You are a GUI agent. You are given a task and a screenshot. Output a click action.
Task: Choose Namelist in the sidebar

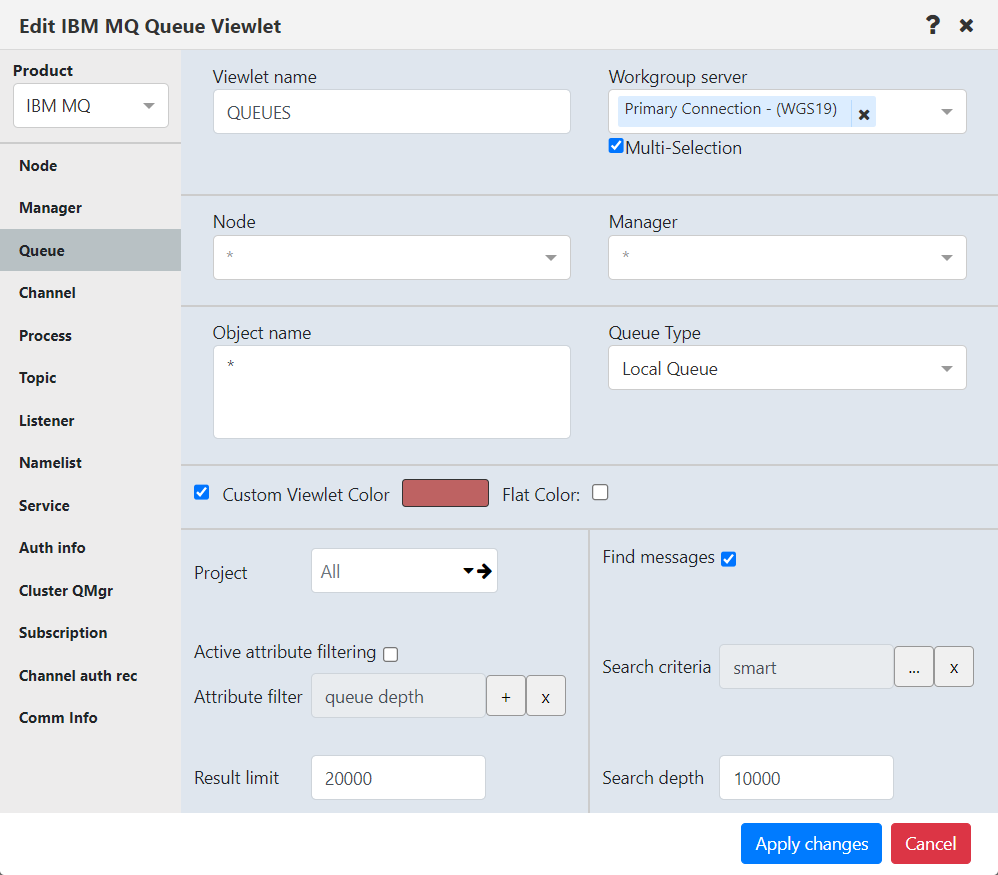pos(90,463)
